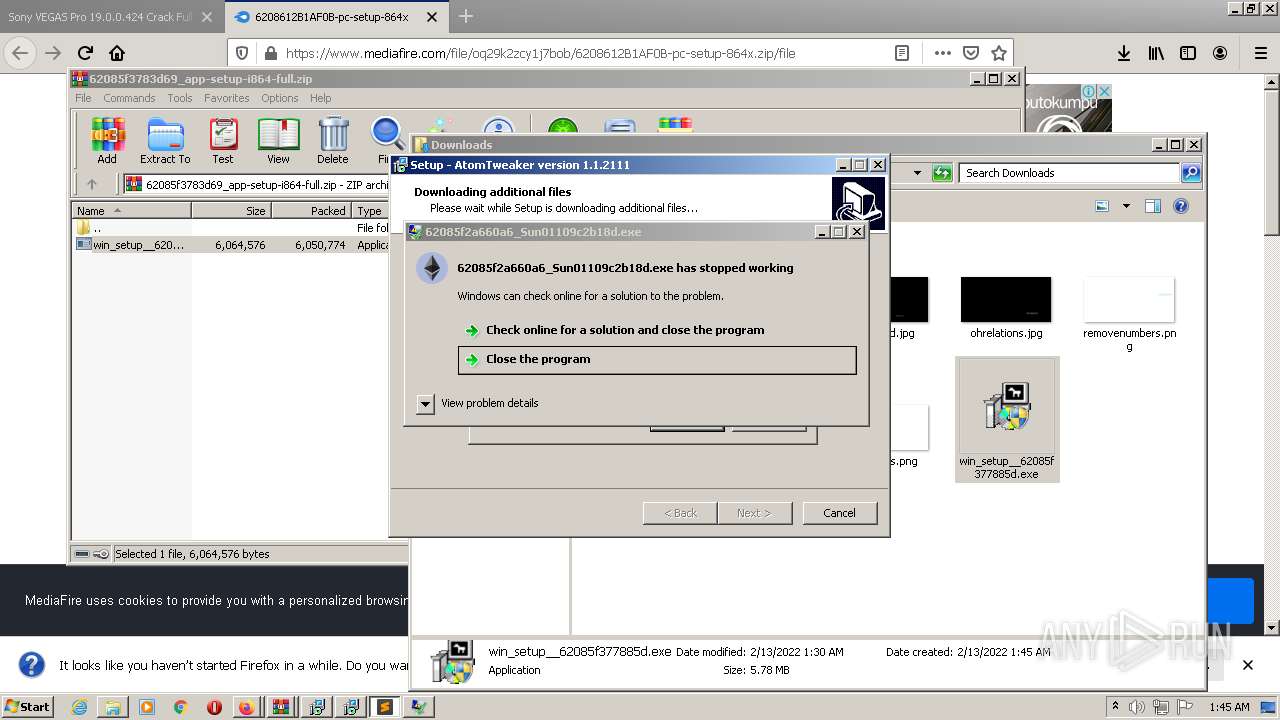Open view options dropdown in Downloads
Screen dimensions: 1280x720
pos(1126,206)
